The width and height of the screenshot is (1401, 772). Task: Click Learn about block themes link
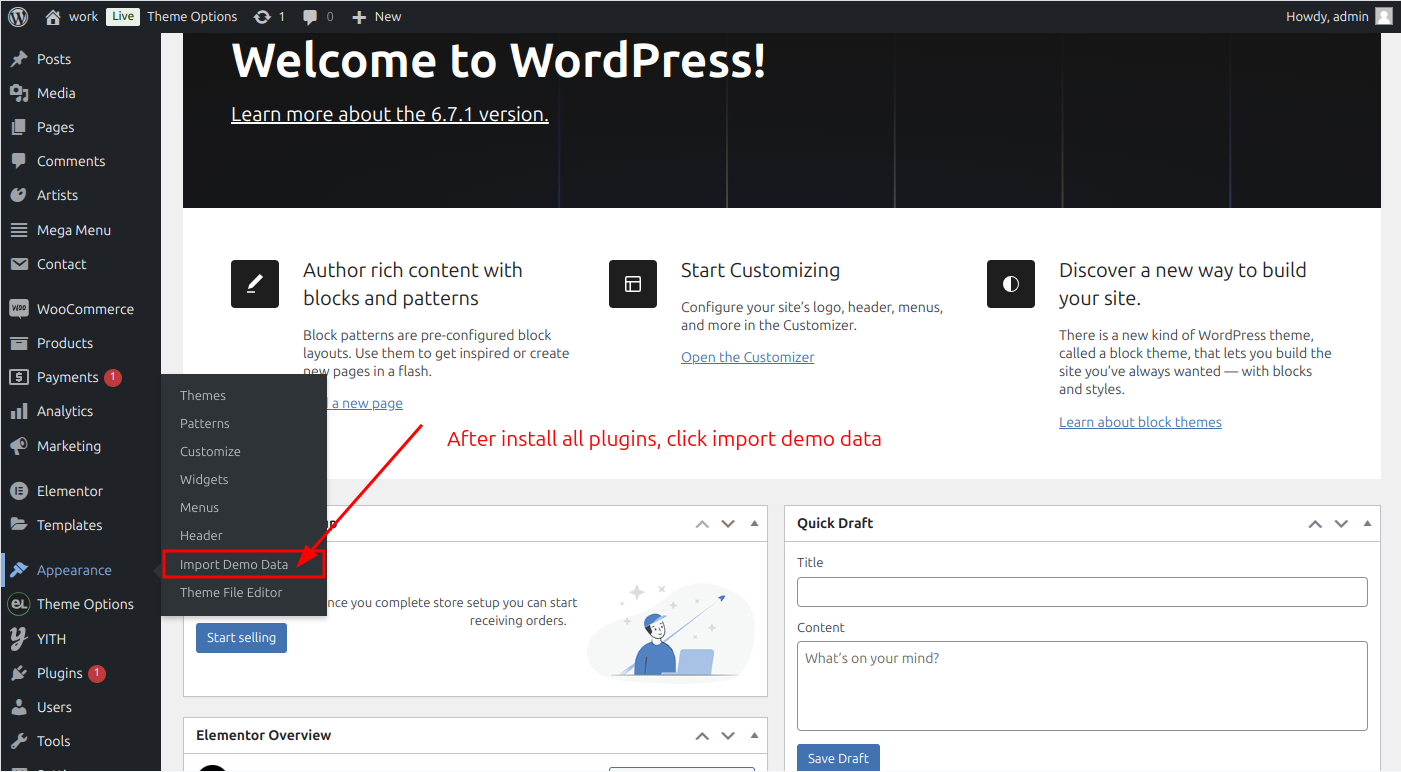1140,422
